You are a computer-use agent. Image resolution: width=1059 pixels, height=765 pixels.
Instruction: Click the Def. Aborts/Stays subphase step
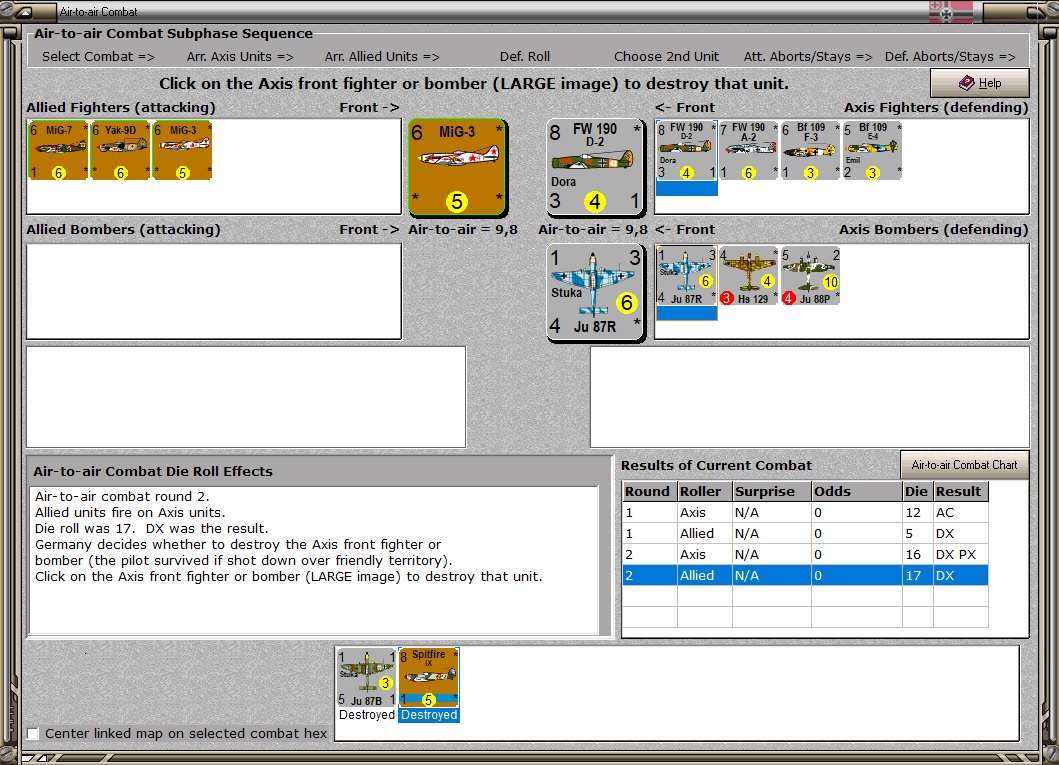(950, 57)
